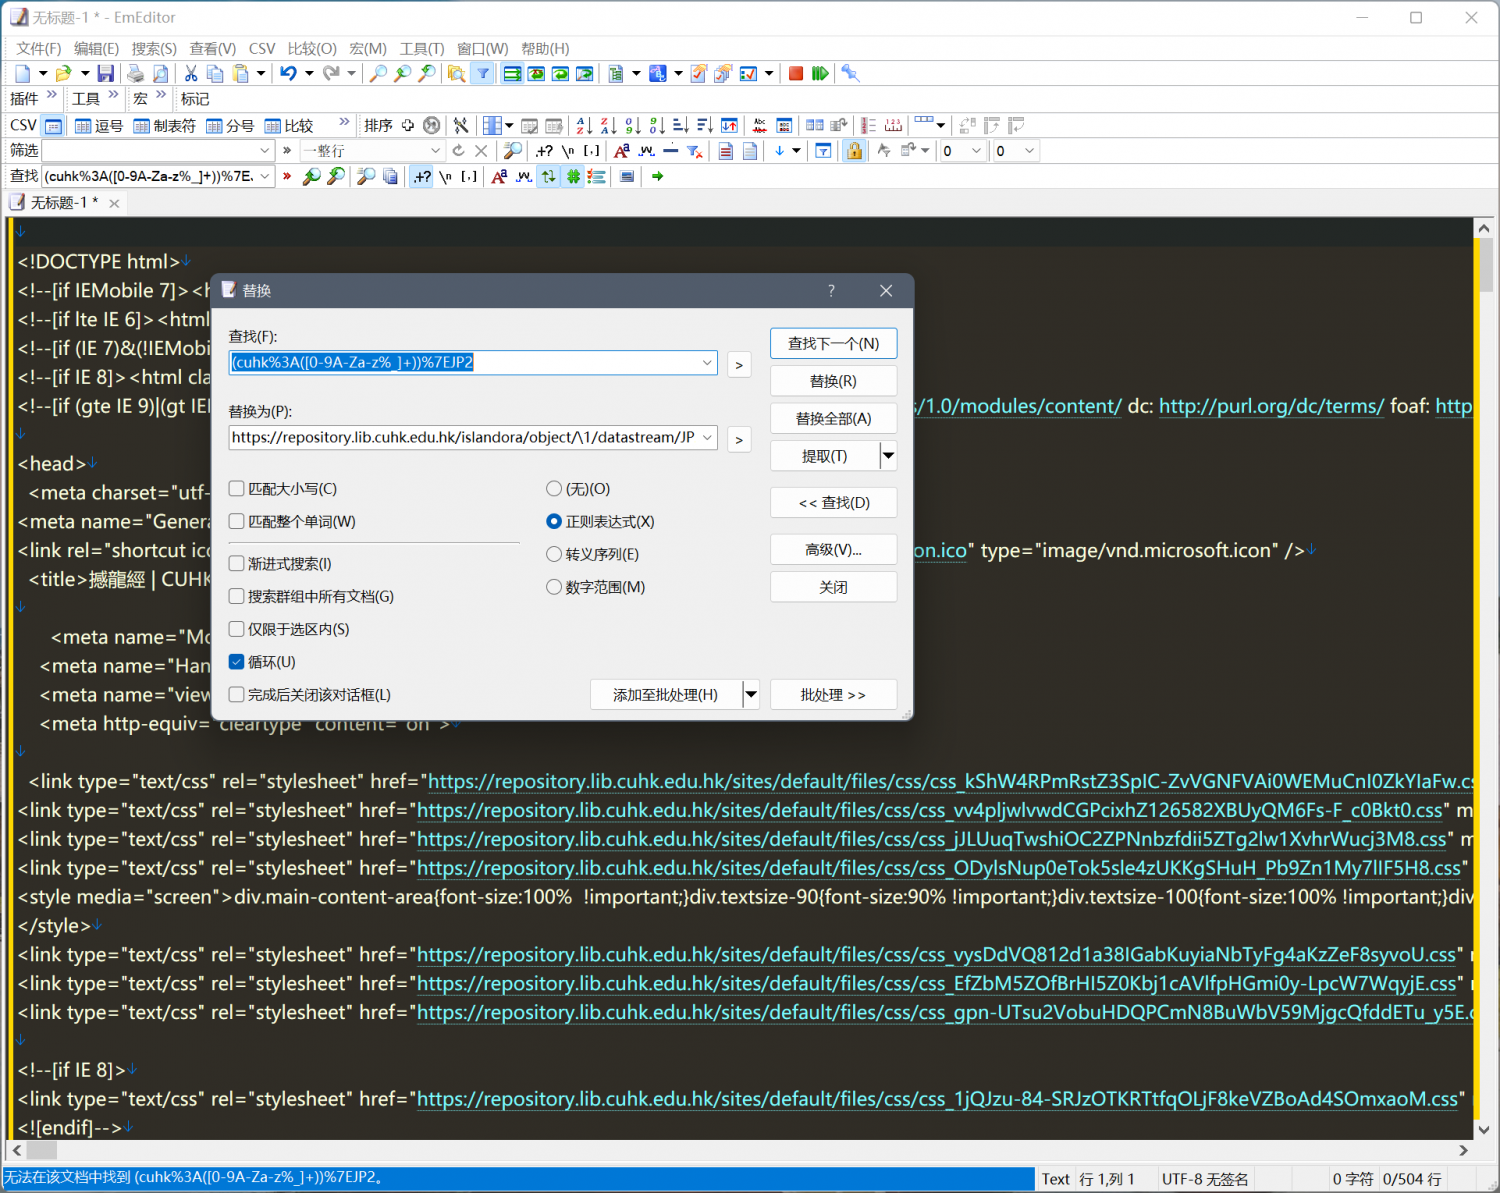Image resolution: width=1500 pixels, height=1193 pixels.
Task: Click the Copy icon in main toolbar
Action: tap(215, 73)
